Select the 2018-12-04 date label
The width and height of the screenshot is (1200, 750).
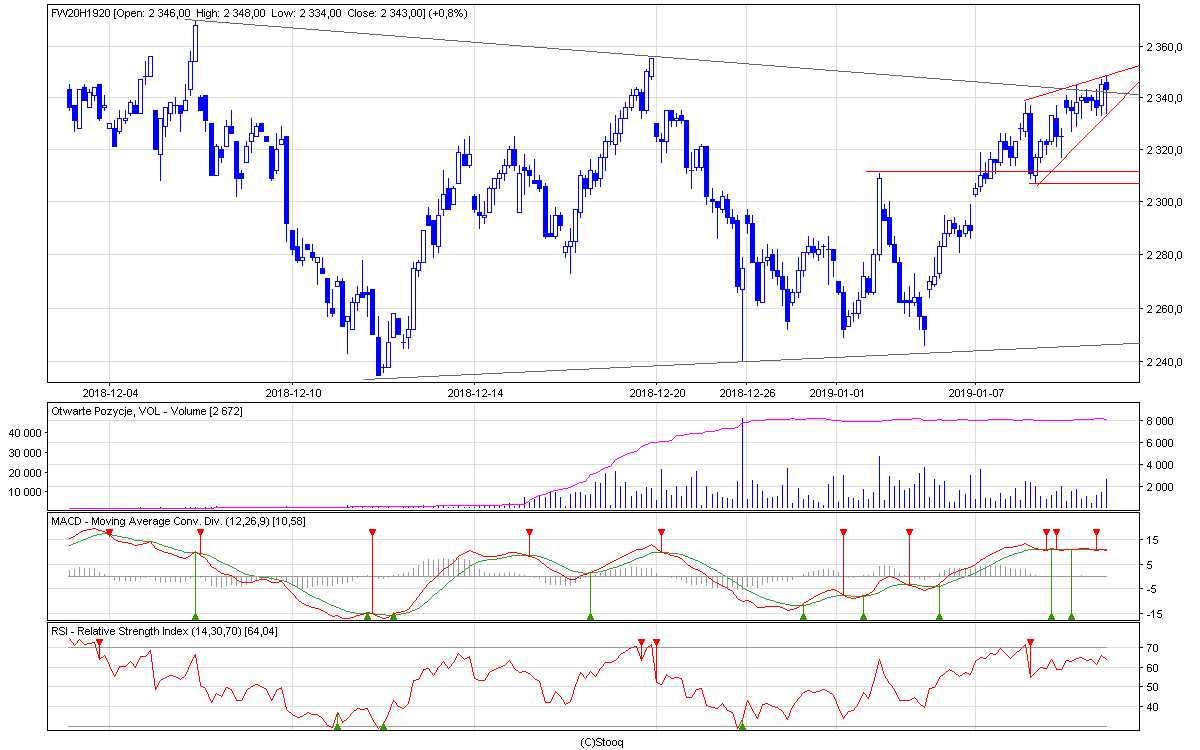pyautogui.click(x=110, y=392)
